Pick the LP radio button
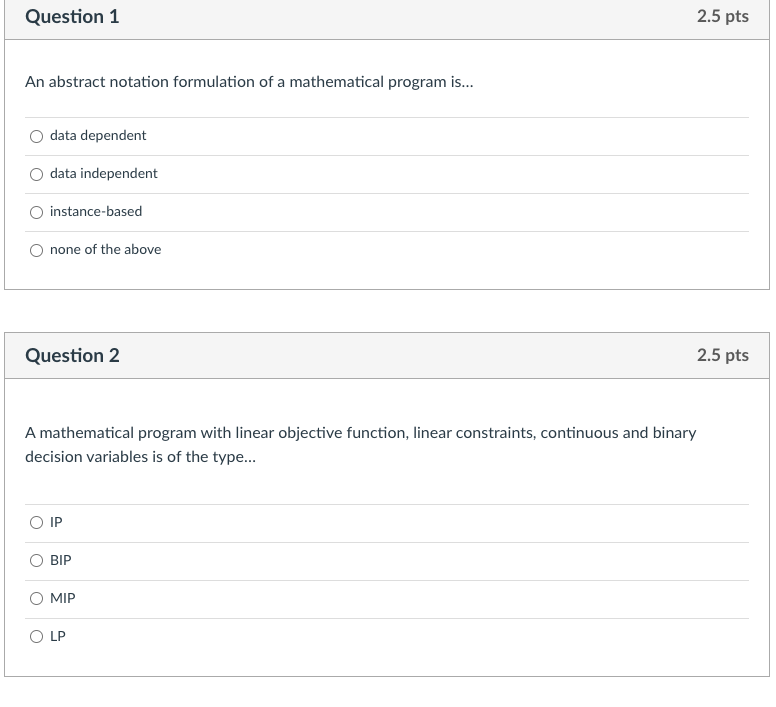Image resolution: width=776 pixels, height=707 pixels. pos(36,636)
